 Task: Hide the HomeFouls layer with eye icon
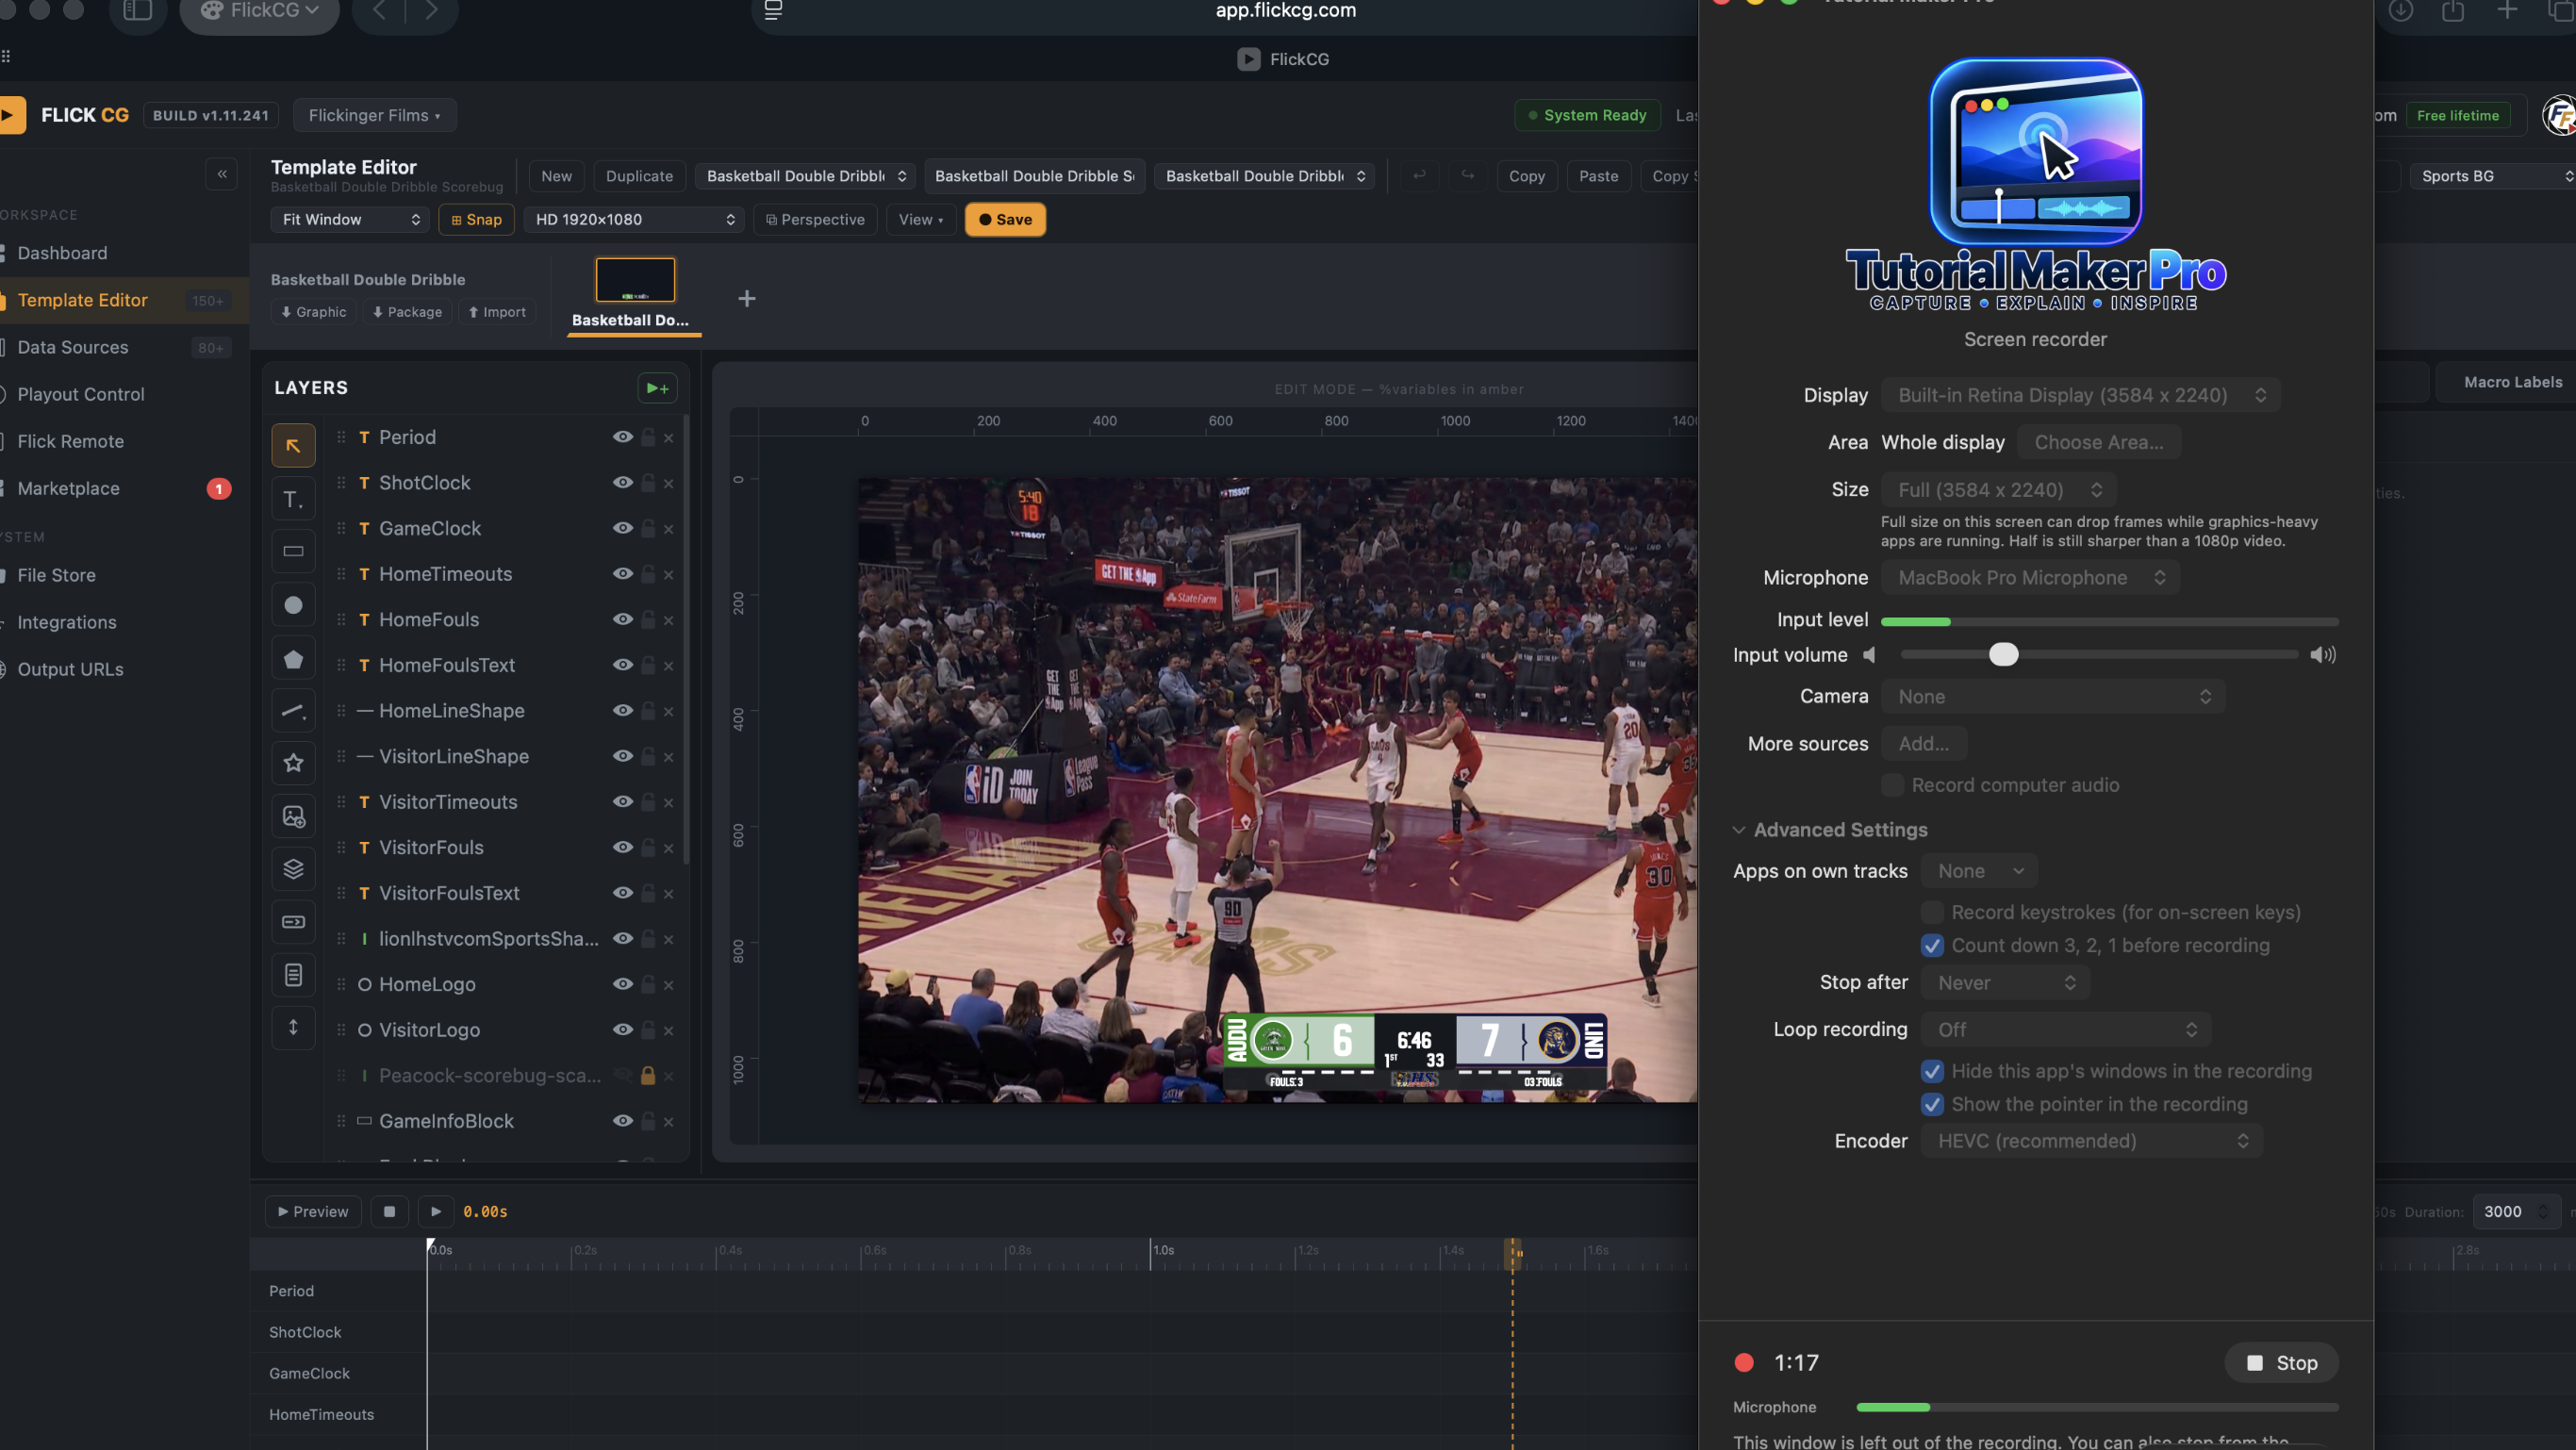(x=622, y=619)
